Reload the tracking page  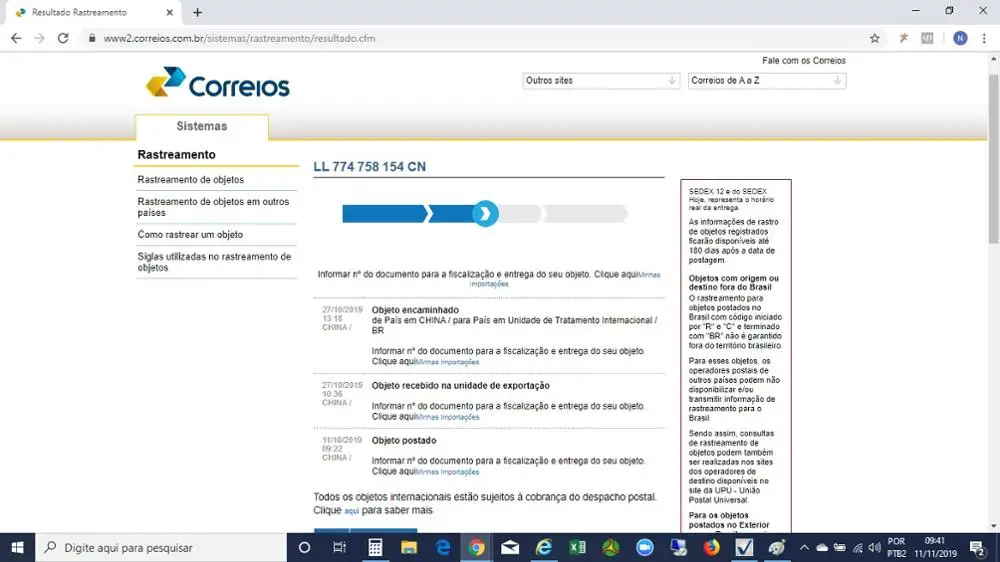(62, 38)
